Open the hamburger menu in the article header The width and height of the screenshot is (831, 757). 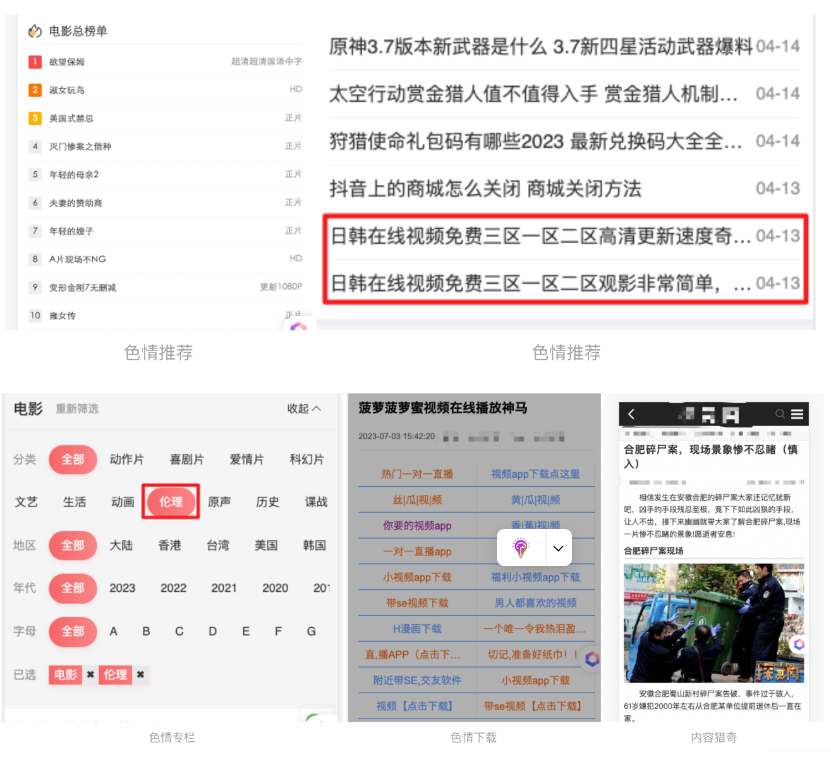coord(797,414)
